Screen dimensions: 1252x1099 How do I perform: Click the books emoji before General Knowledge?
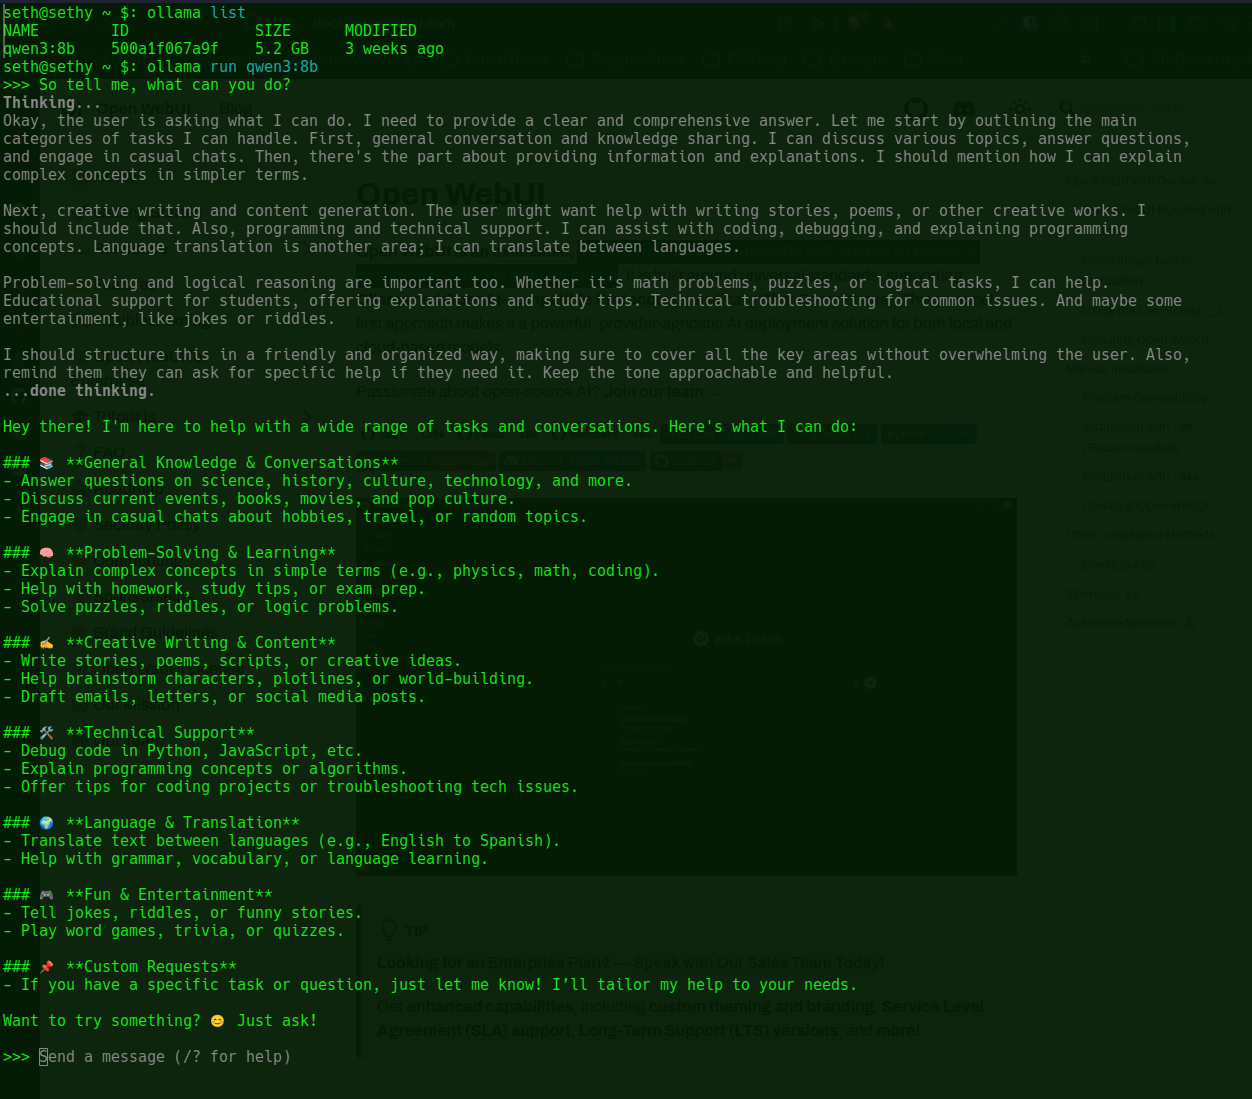click(x=47, y=463)
